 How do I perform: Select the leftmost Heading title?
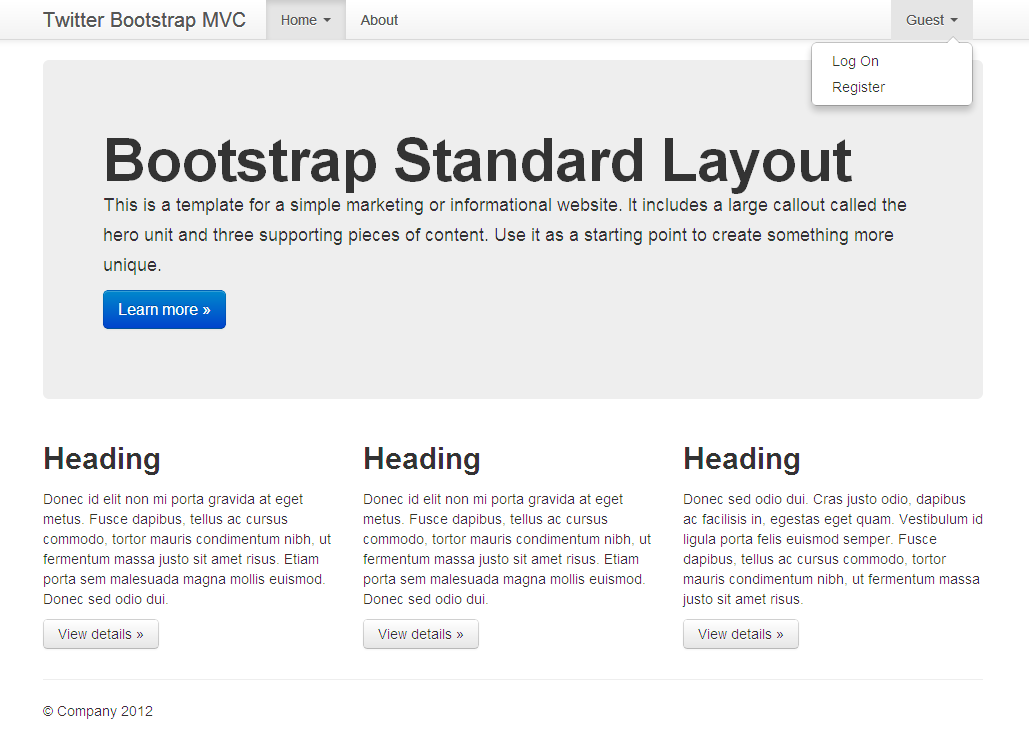click(x=101, y=459)
